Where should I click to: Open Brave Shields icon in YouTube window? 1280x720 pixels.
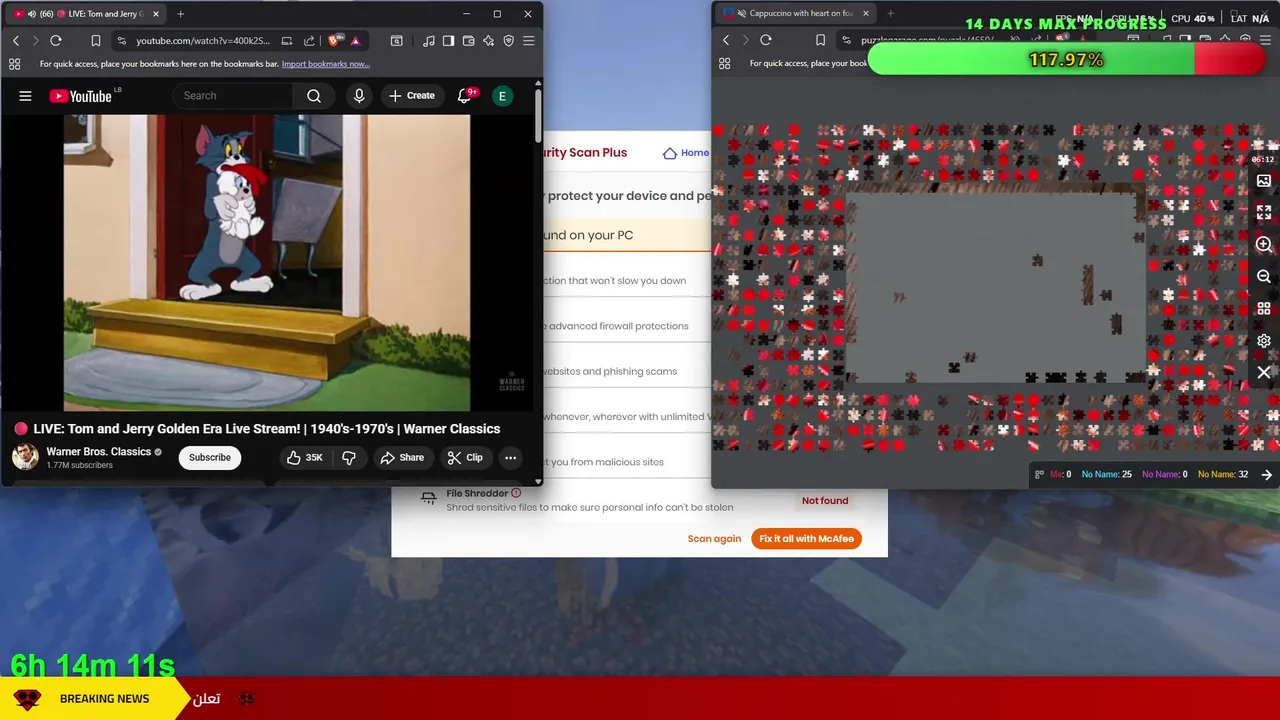click(x=335, y=41)
